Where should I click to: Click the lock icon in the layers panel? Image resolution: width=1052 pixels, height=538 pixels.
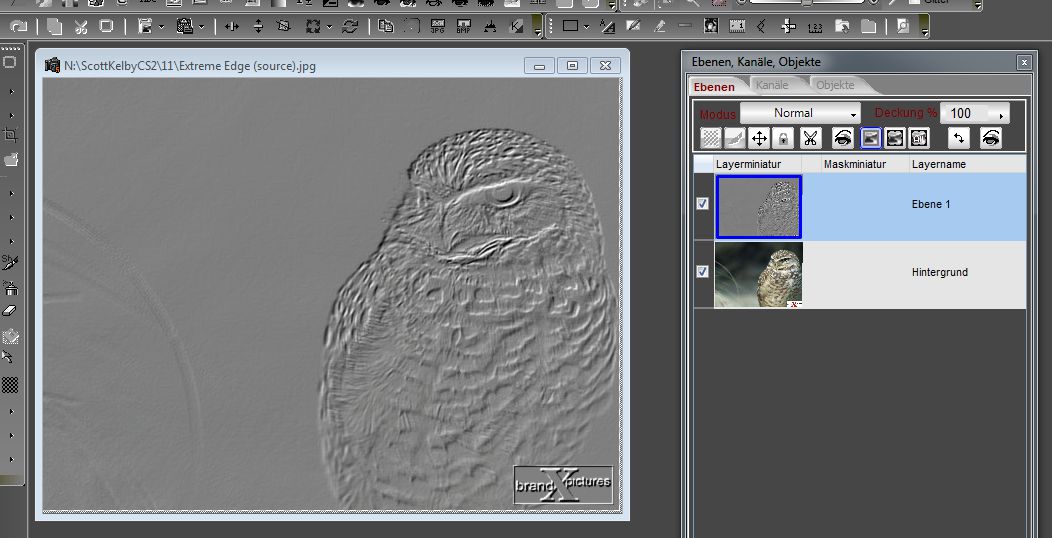[783, 139]
